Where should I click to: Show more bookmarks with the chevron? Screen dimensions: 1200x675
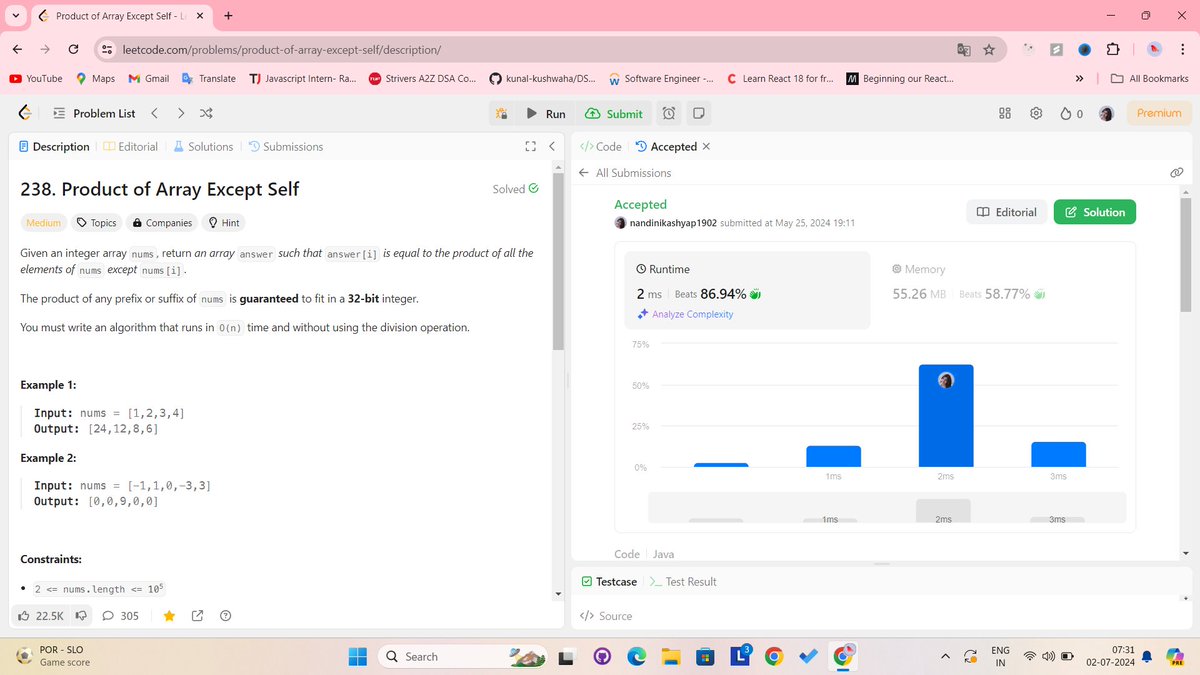[x=1079, y=79]
